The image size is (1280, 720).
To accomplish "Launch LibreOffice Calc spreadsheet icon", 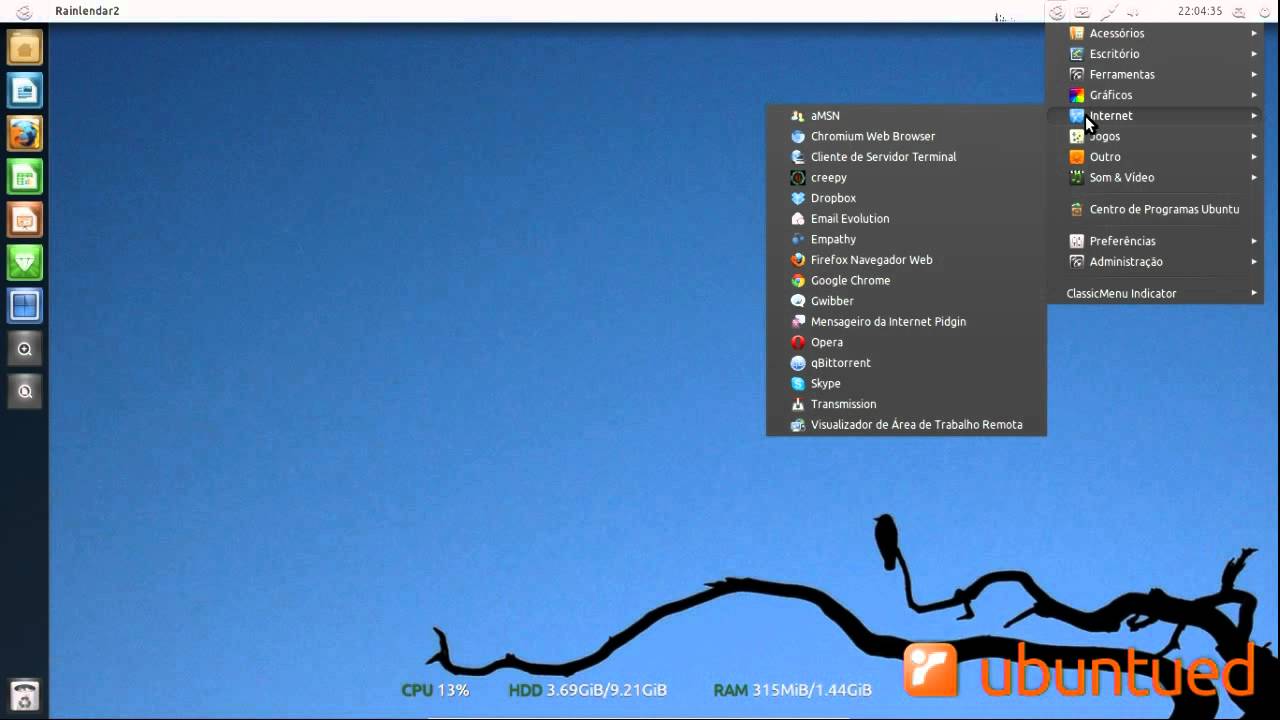I will [x=25, y=177].
